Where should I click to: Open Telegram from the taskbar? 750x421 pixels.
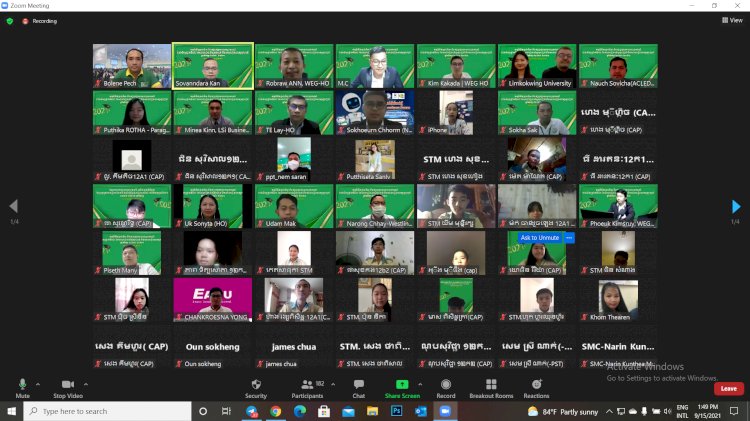coord(251,411)
